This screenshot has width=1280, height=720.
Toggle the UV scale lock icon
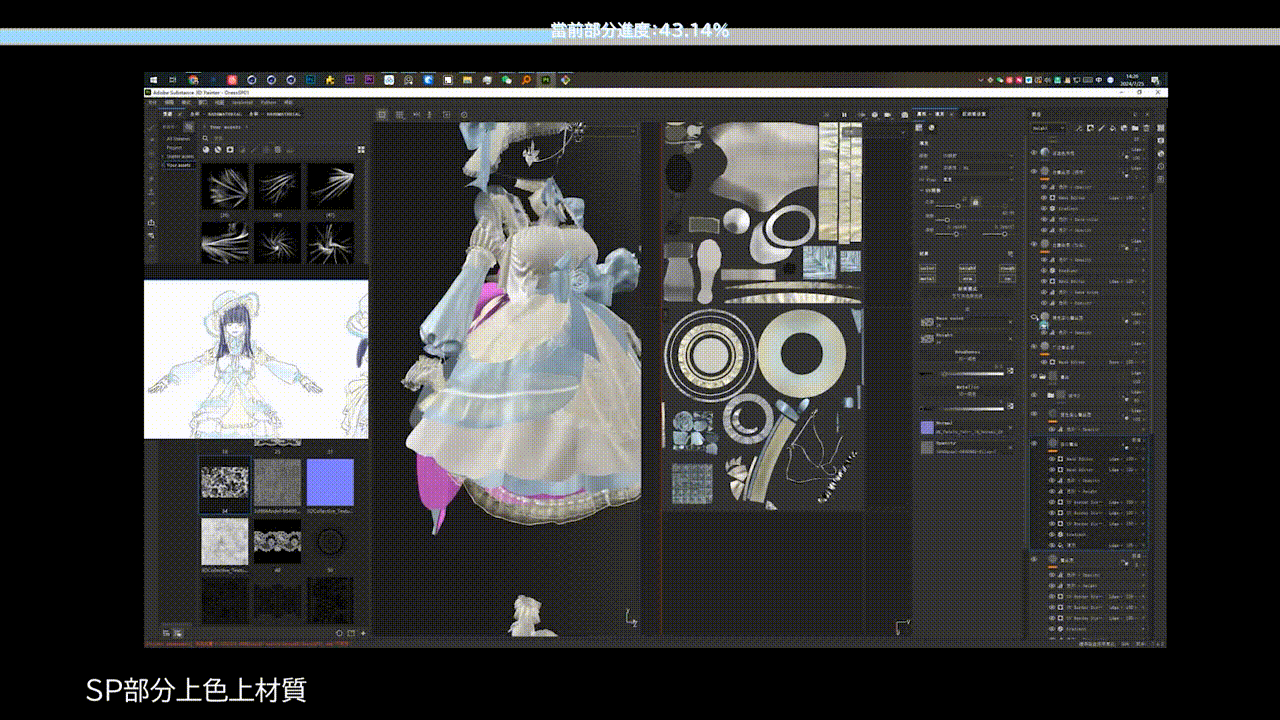[x=976, y=202]
